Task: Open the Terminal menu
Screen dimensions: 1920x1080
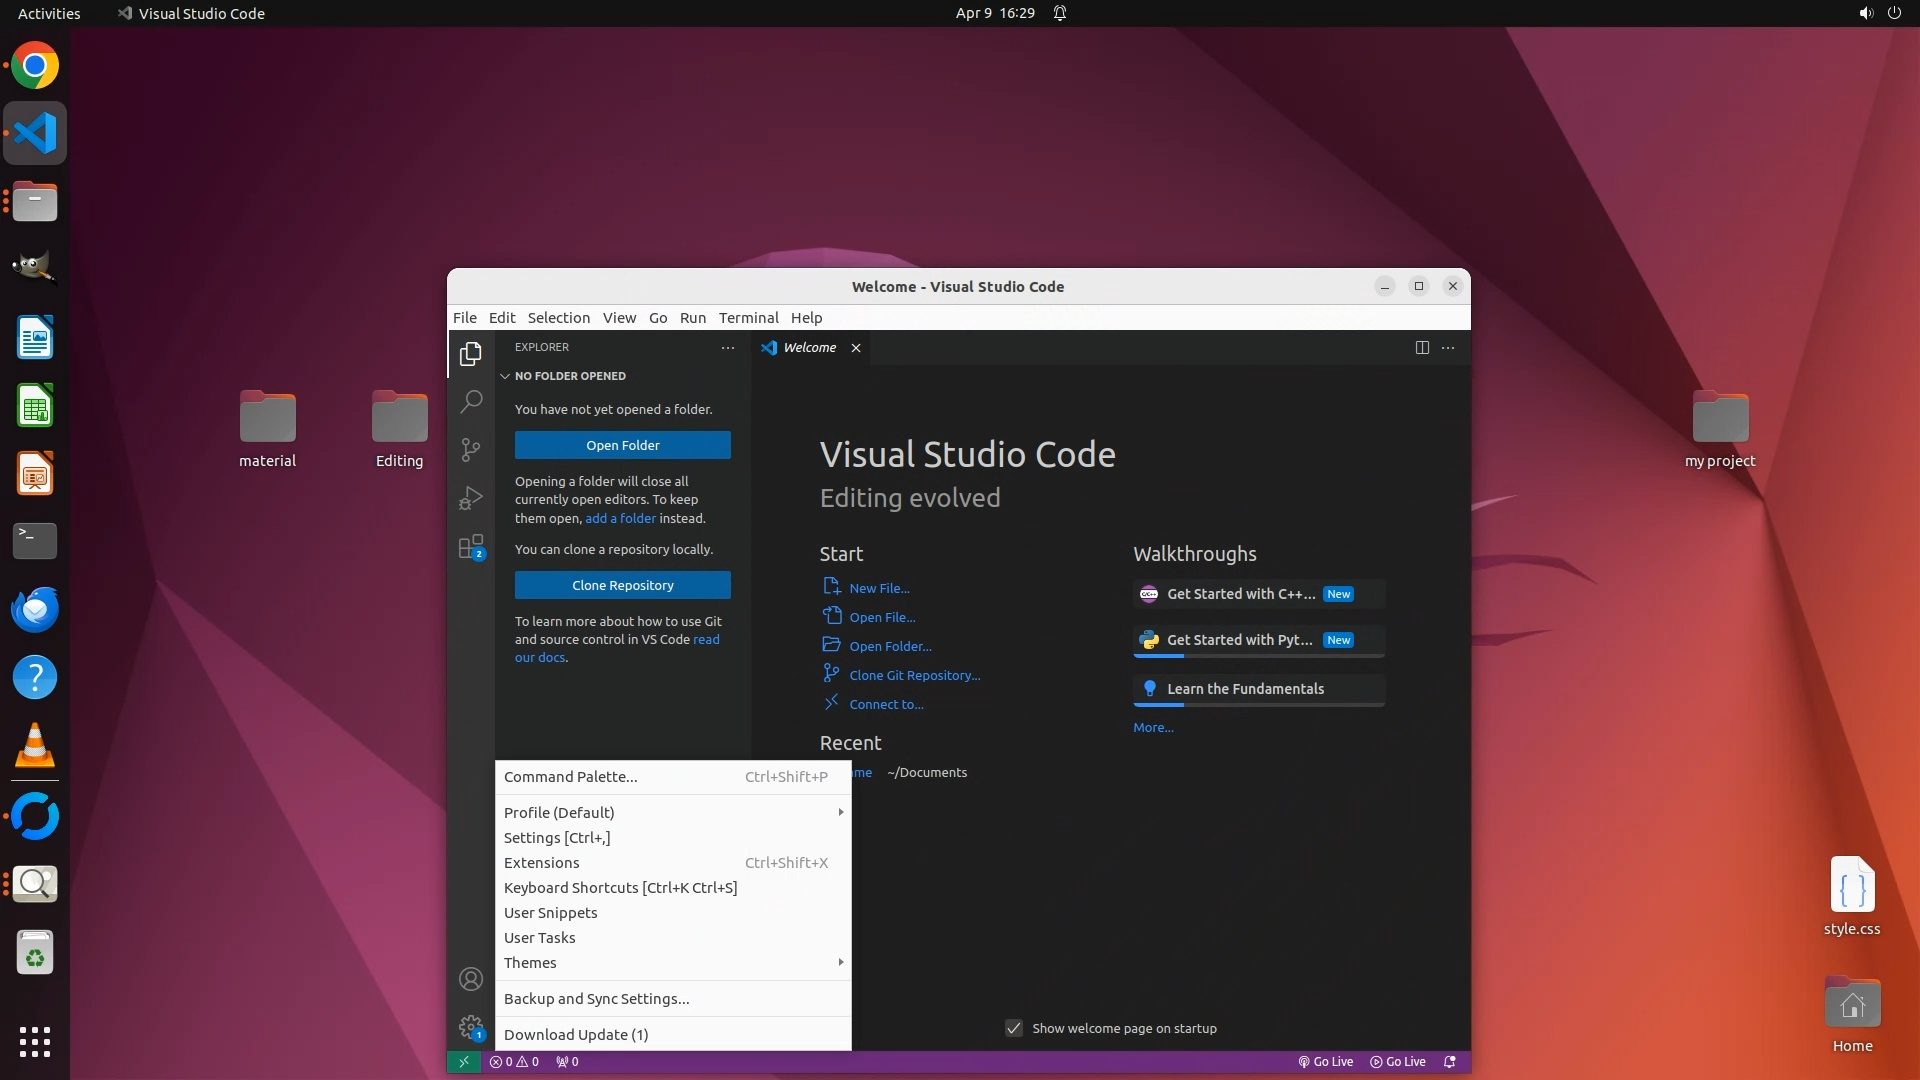Action: [748, 317]
